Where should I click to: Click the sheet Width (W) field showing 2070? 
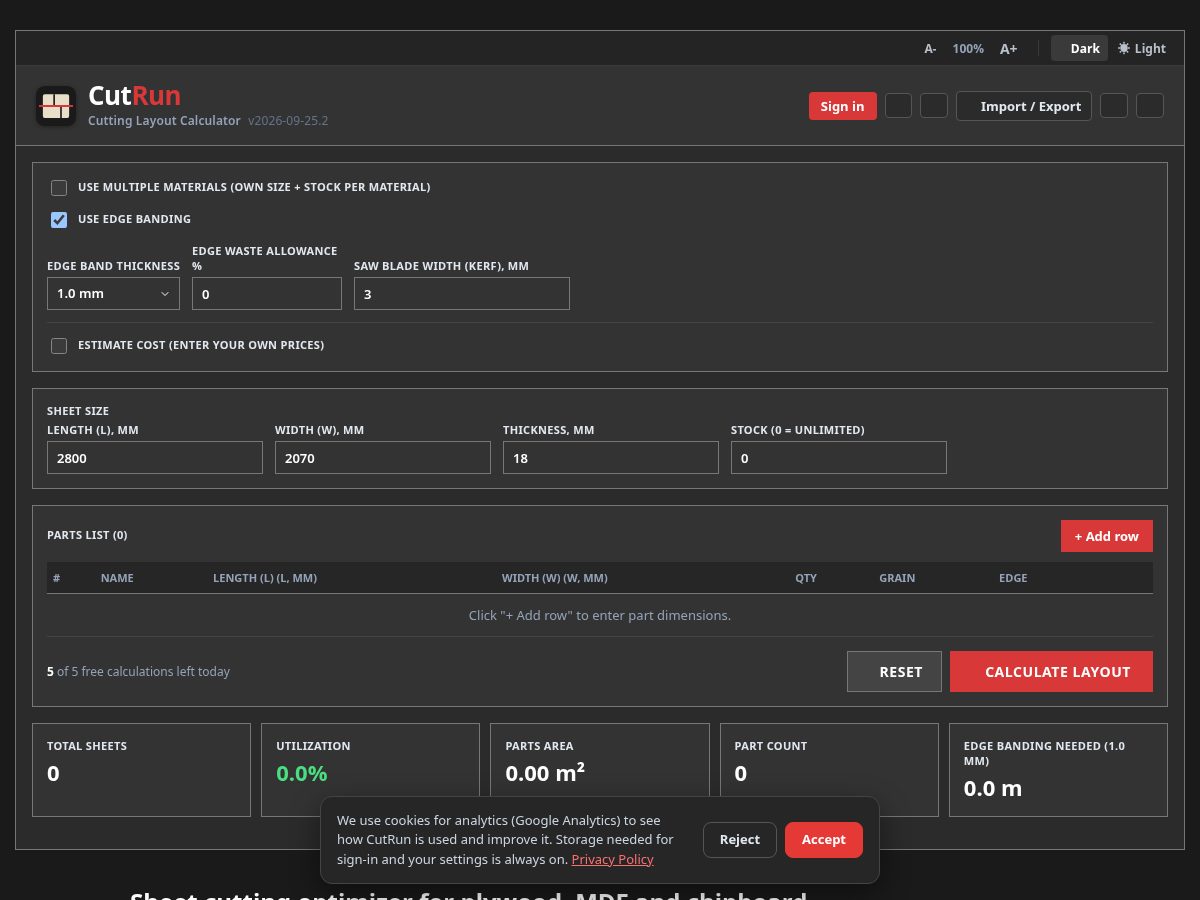tap(383, 457)
